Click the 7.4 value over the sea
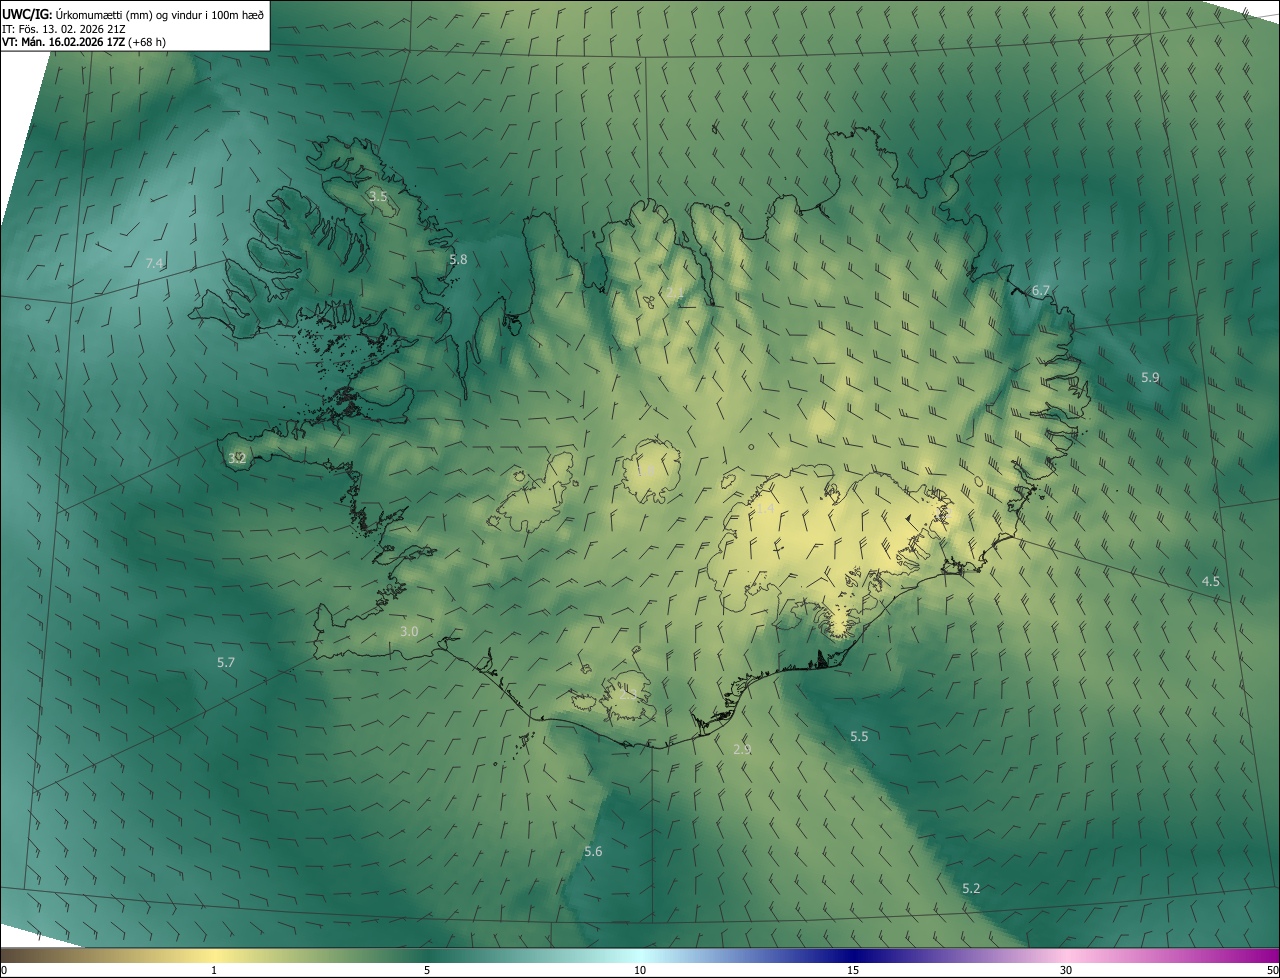 coord(154,263)
